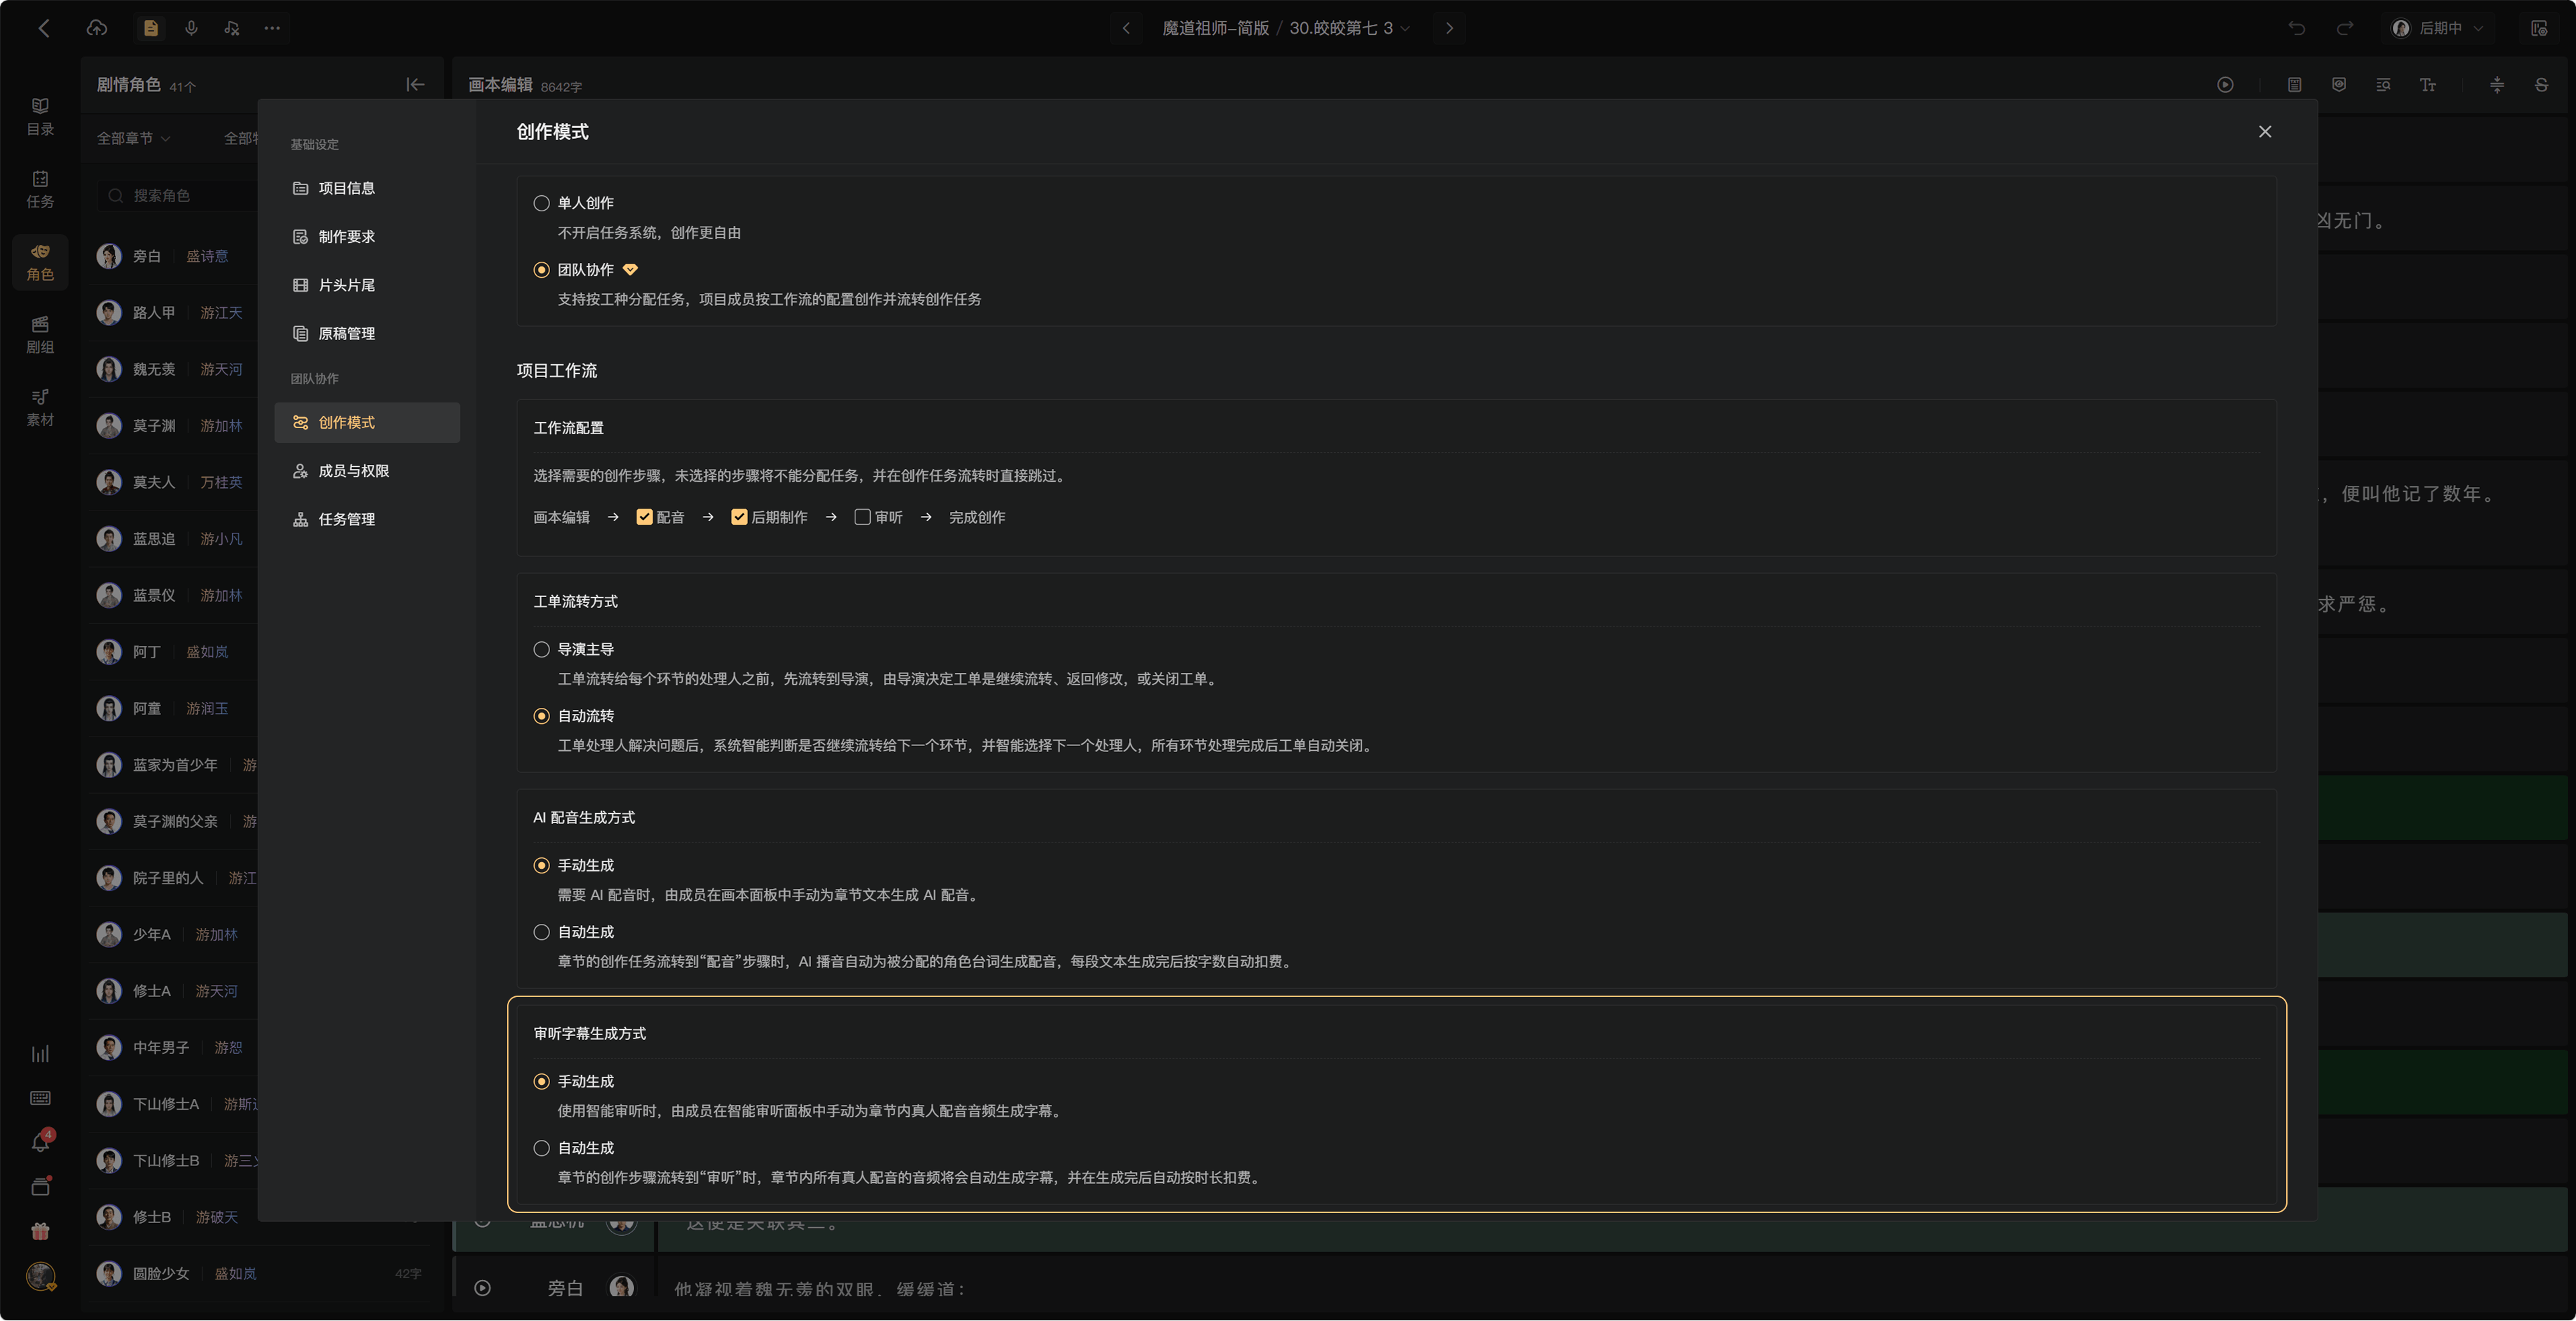The image size is (2576, 1321).
Task: Open the 目录 sidebar icon
Action: pyautogui.click(x=40, y=116)
